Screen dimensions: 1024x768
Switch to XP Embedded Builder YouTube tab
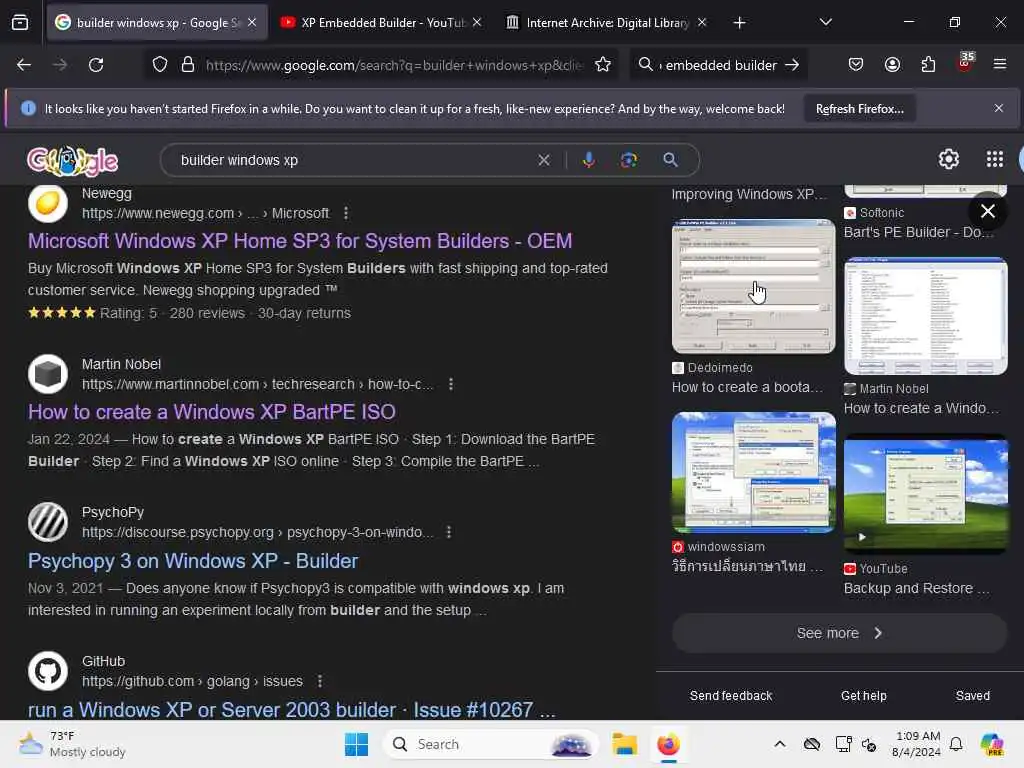click(382, 23)
